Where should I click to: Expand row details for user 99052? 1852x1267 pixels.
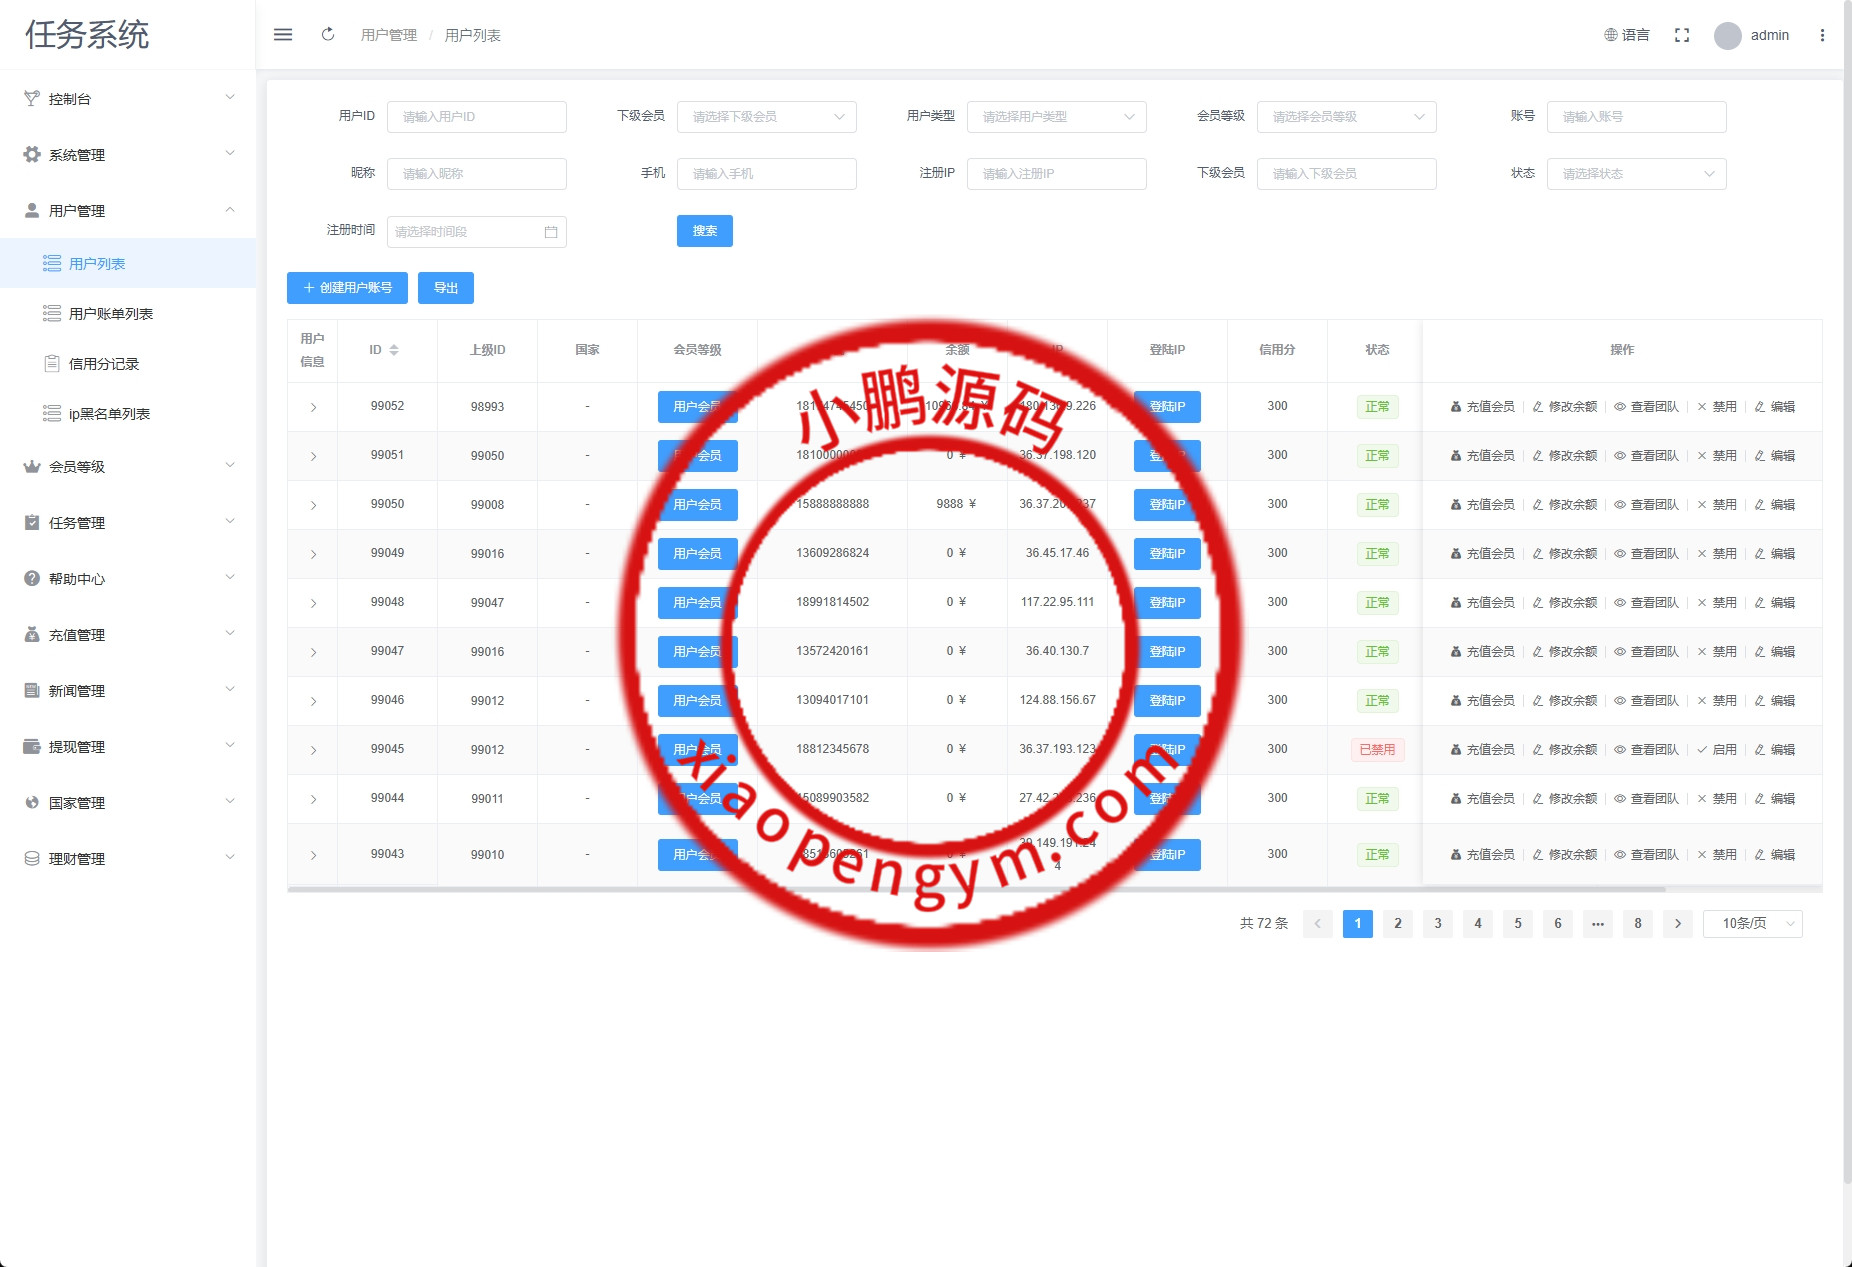tap(313, 407)
